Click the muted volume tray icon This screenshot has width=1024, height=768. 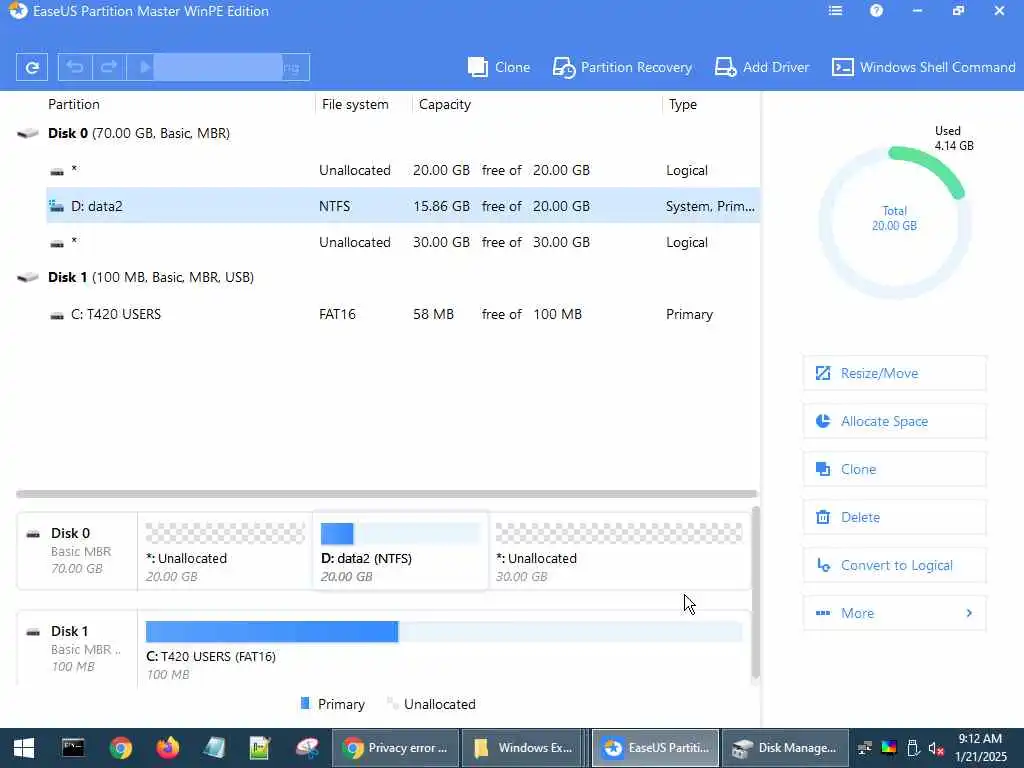click(936, 748)
